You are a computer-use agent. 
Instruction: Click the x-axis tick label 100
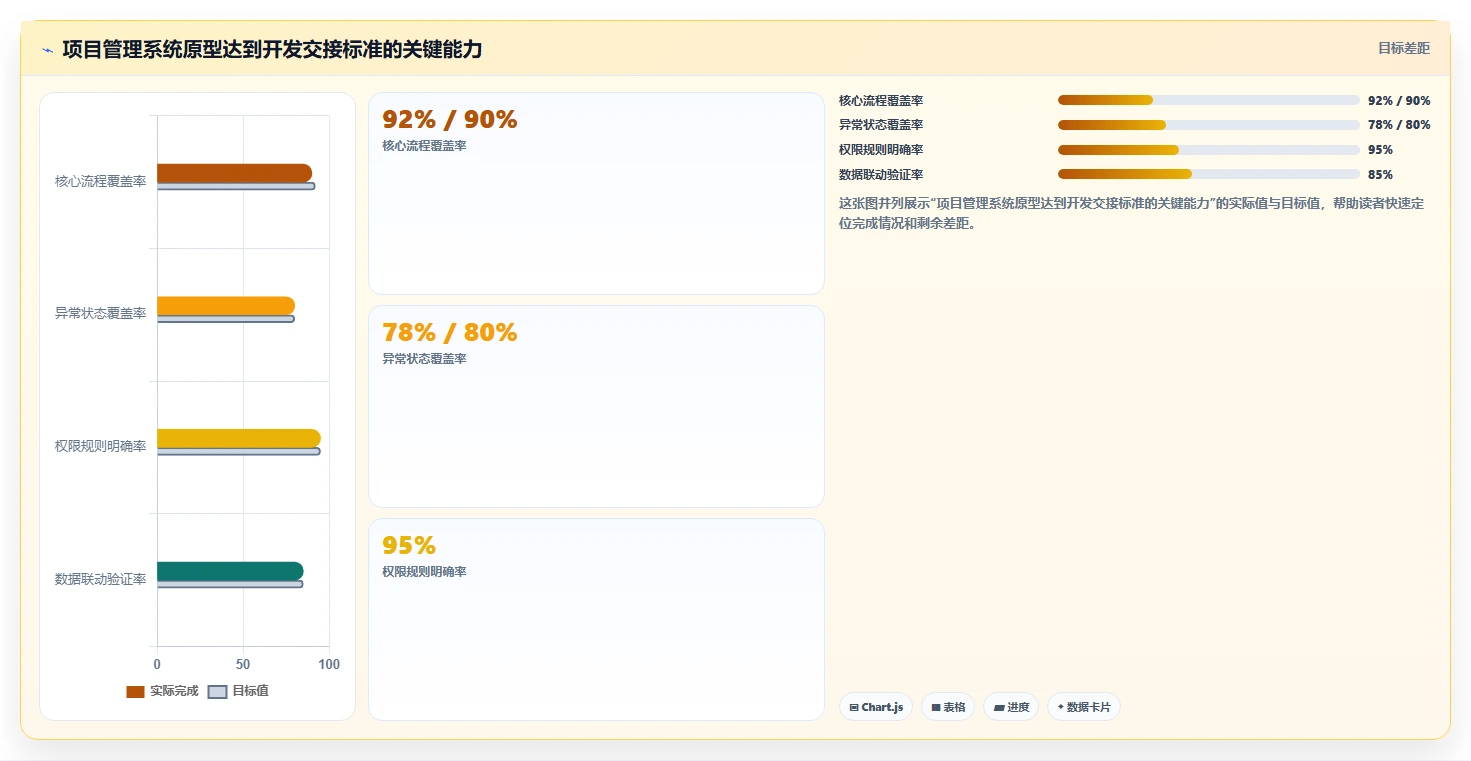pyautogui.click(x=329, y=665)
